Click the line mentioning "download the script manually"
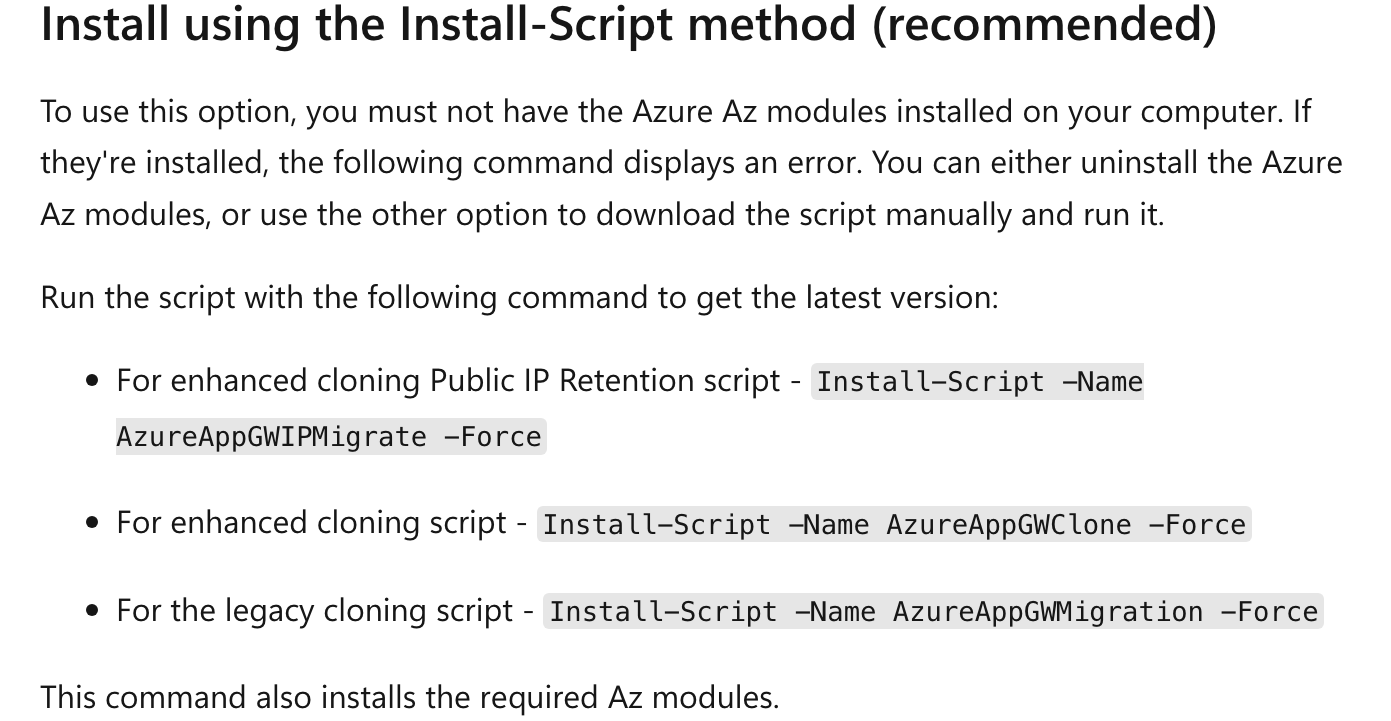 602,215
